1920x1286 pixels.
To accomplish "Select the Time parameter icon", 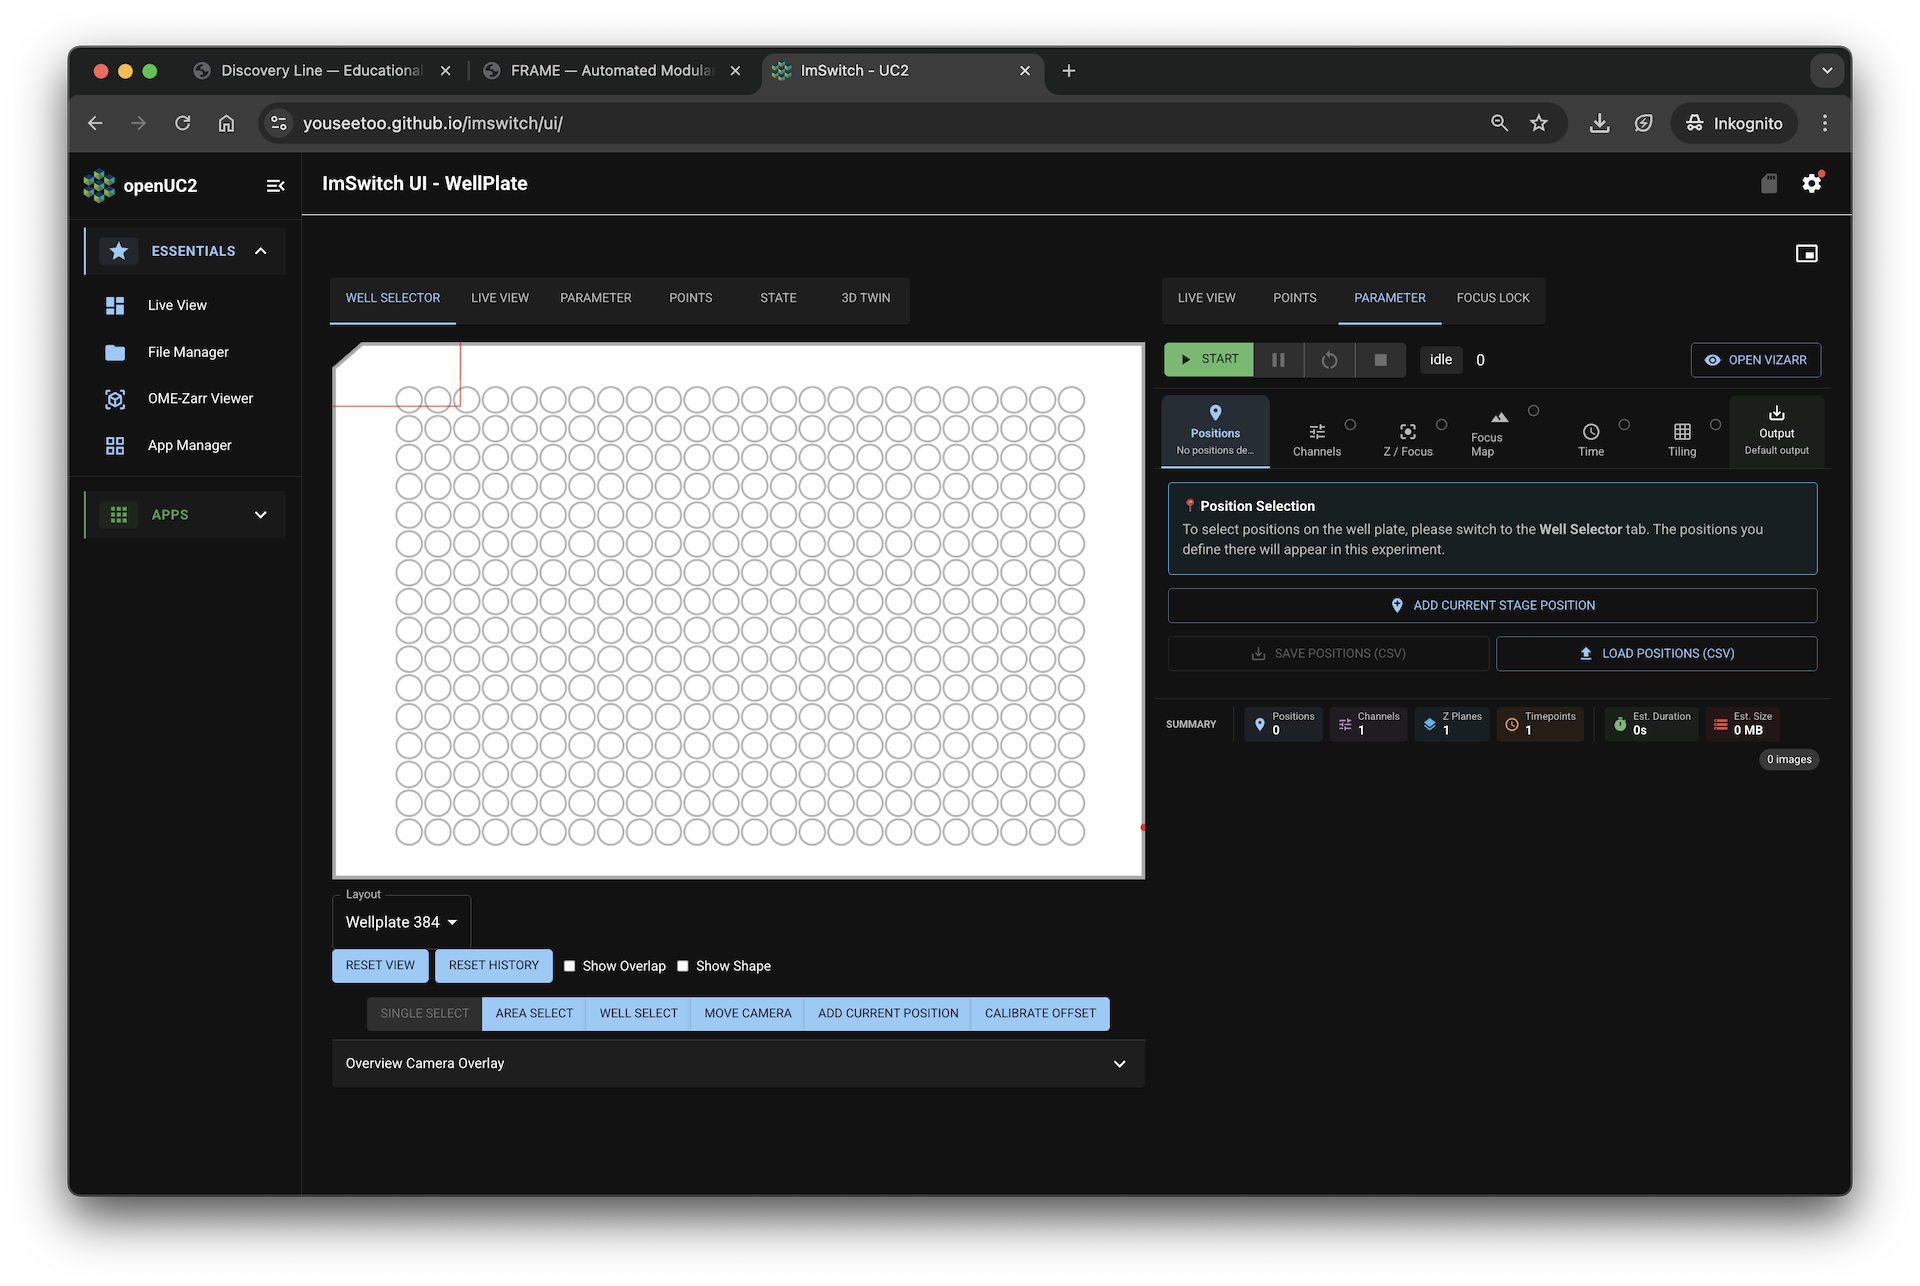I will (x=1591, y=432).
